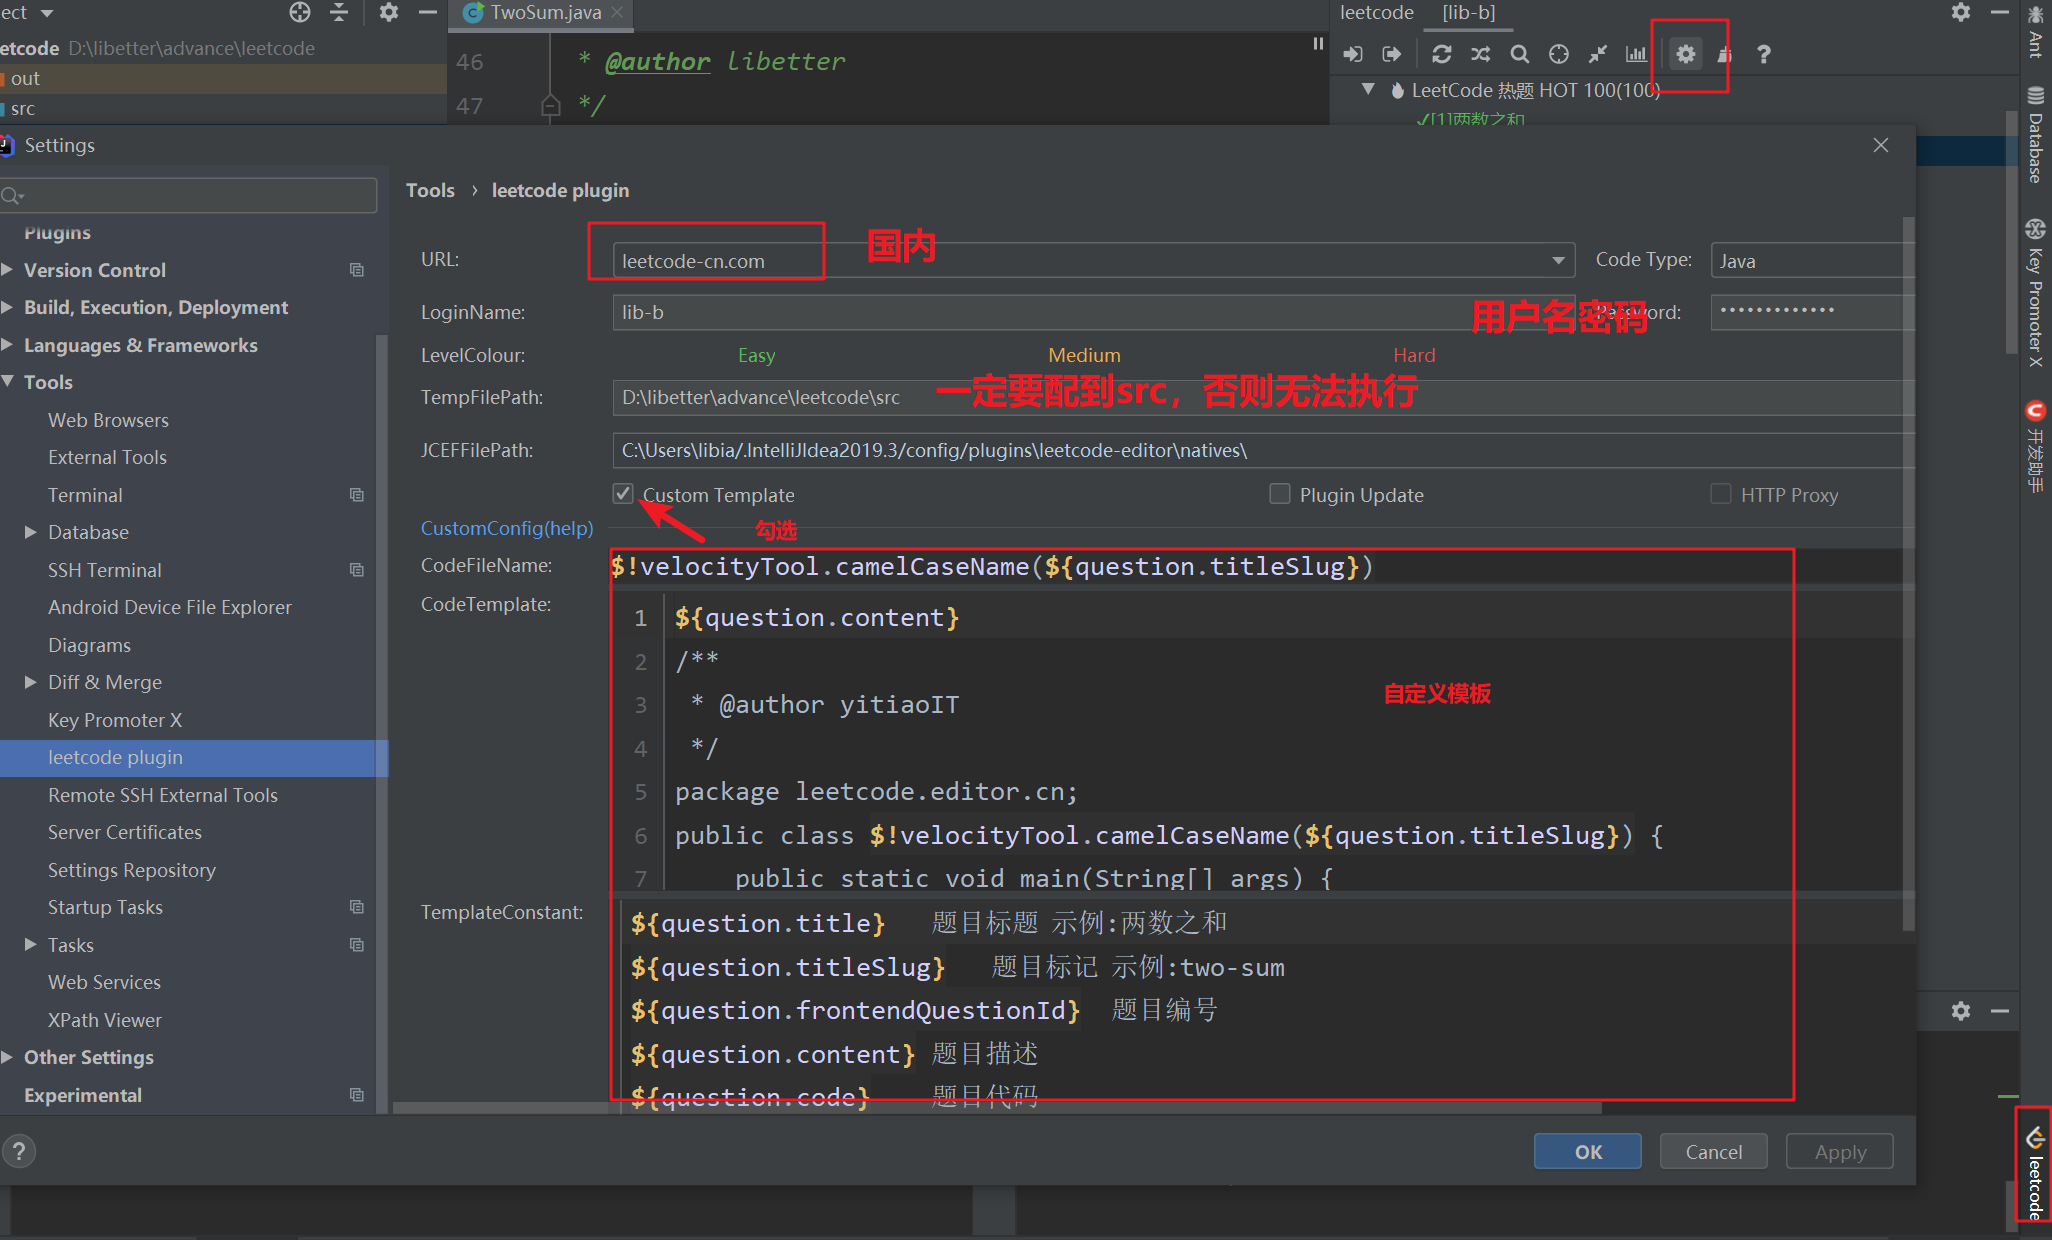Click the collapse-all arrows icon
This screenshot has width=2052, height=1240.
pos(1598,54)
